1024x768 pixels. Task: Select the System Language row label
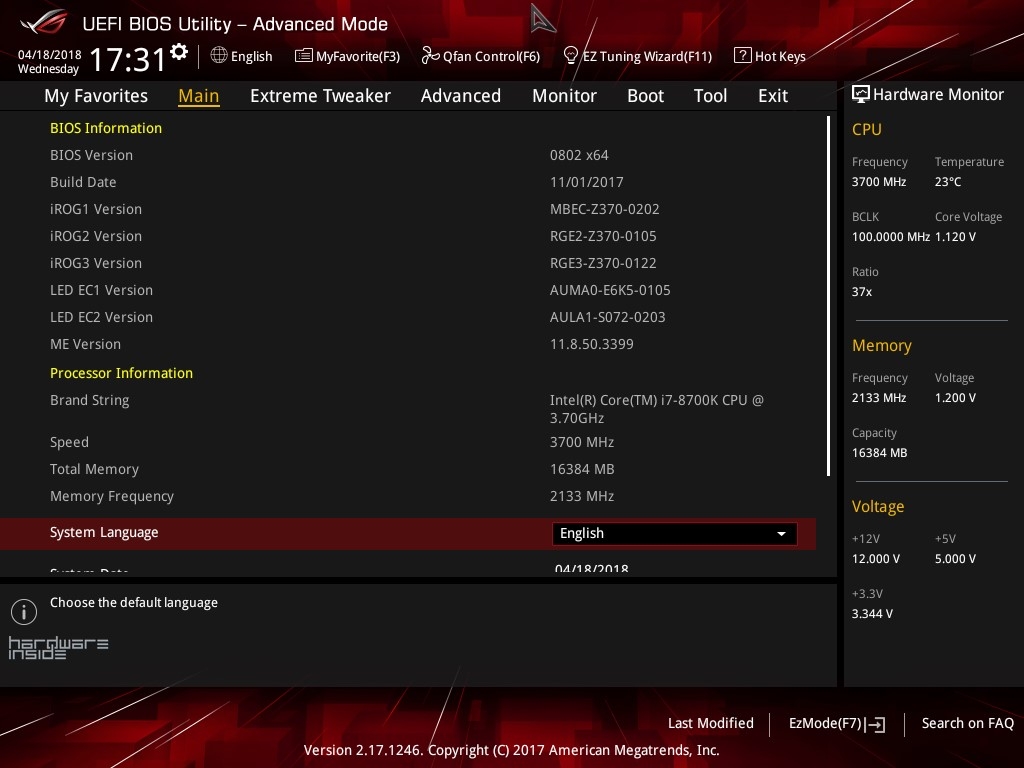(x=104, y=532)
